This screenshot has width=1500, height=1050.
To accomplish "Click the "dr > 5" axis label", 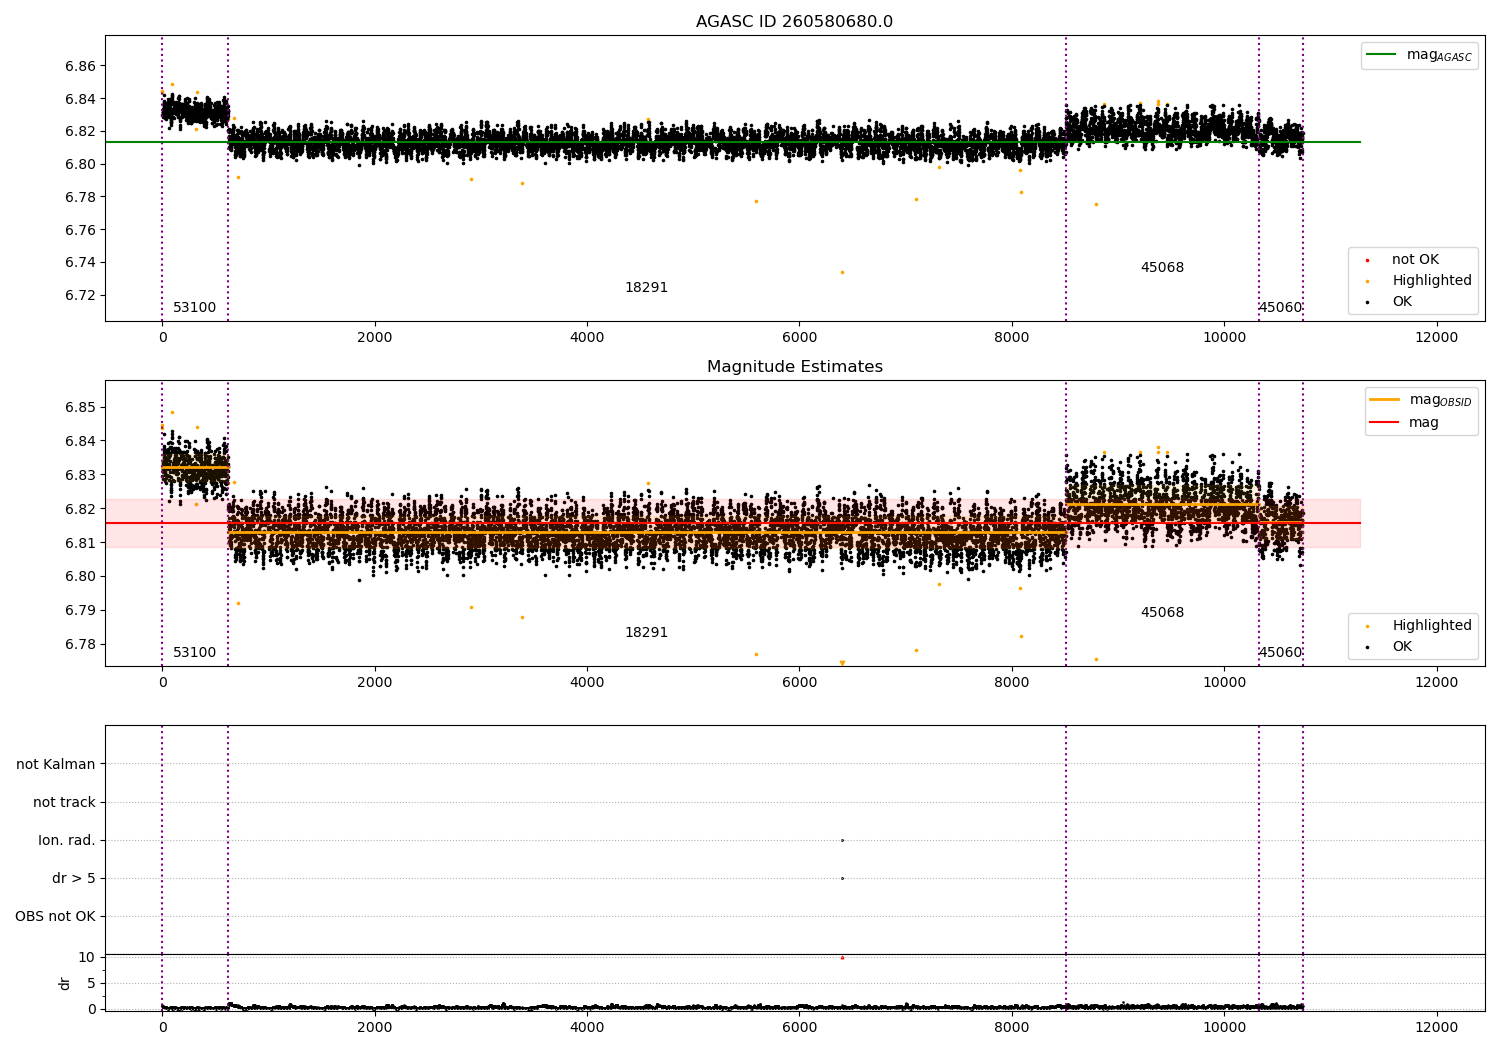I will 74,879.
